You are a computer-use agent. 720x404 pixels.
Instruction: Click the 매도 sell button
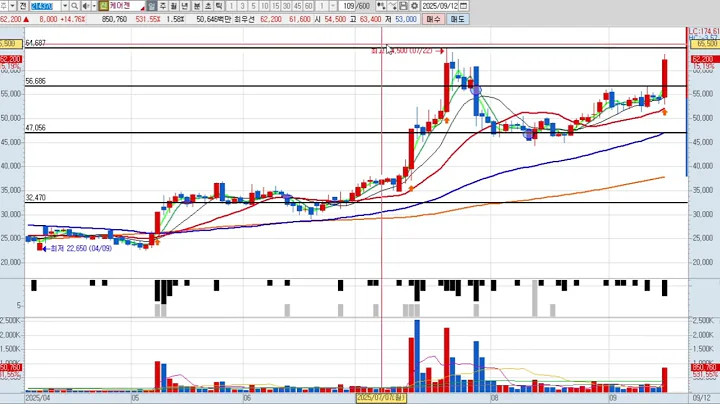(457, 19)
